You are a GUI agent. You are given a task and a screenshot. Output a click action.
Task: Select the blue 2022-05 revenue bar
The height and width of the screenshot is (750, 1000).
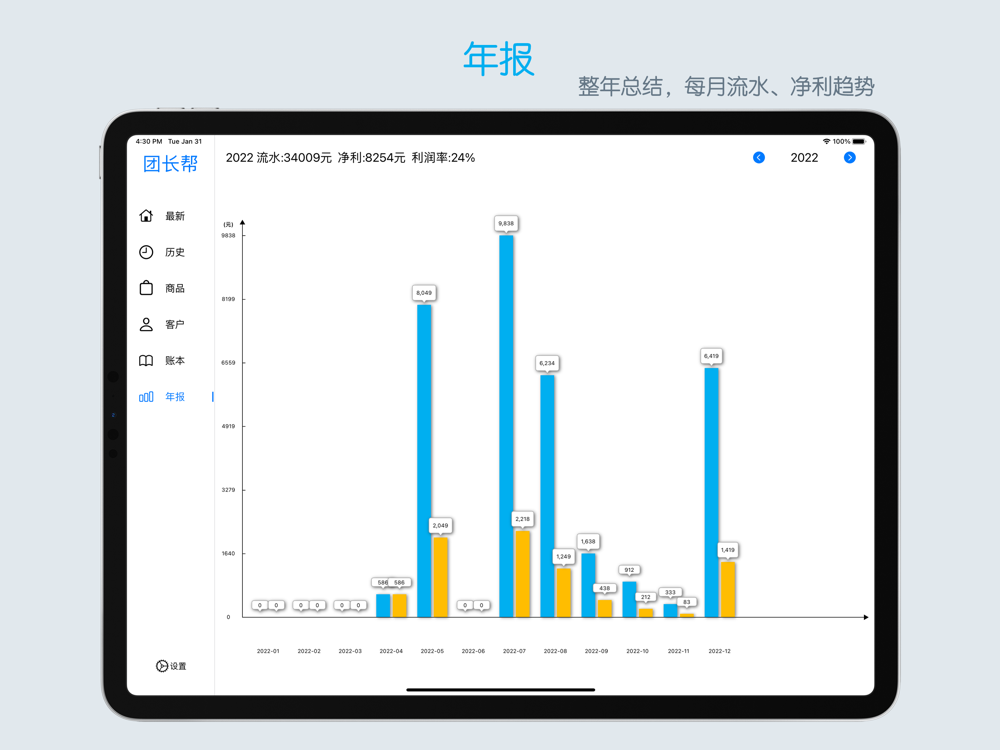click(x=424, y=461)
